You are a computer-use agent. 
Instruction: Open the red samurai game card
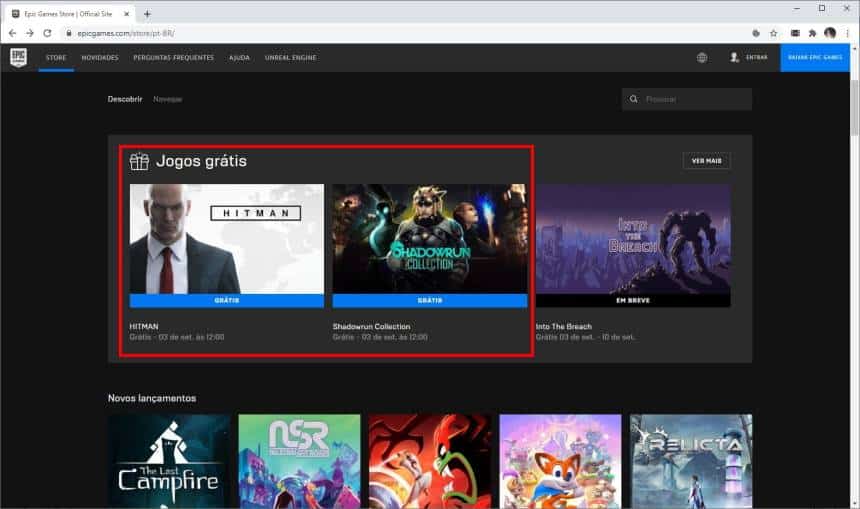coord(430,461)
